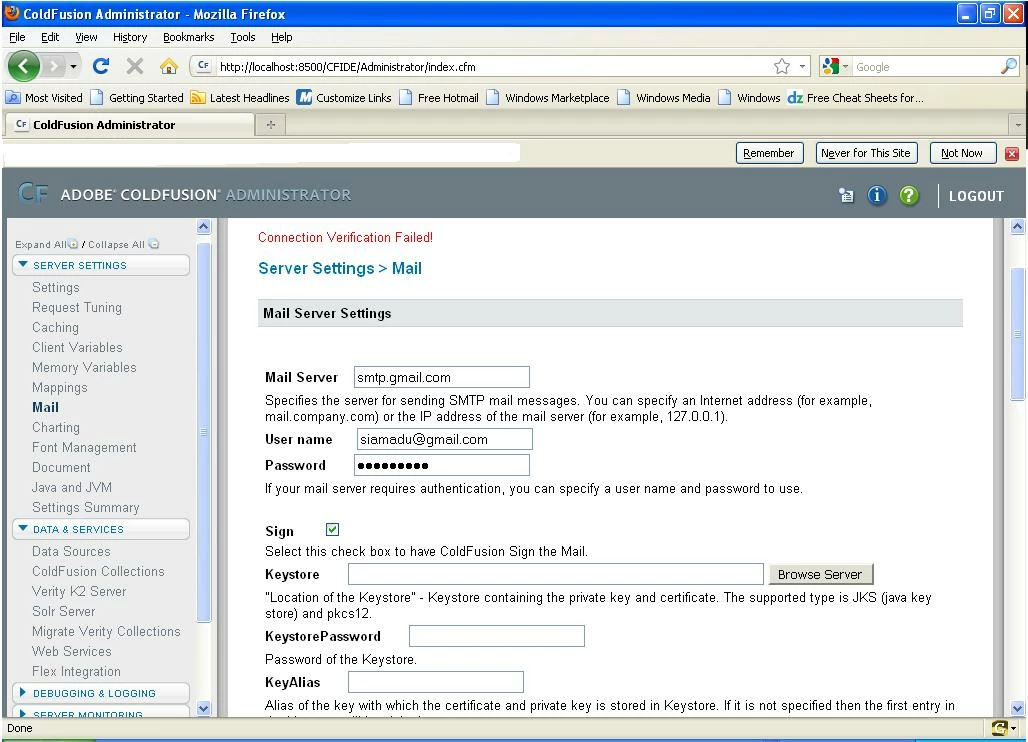
Task: Click the Mail Server input field
Action: (441, 377)
